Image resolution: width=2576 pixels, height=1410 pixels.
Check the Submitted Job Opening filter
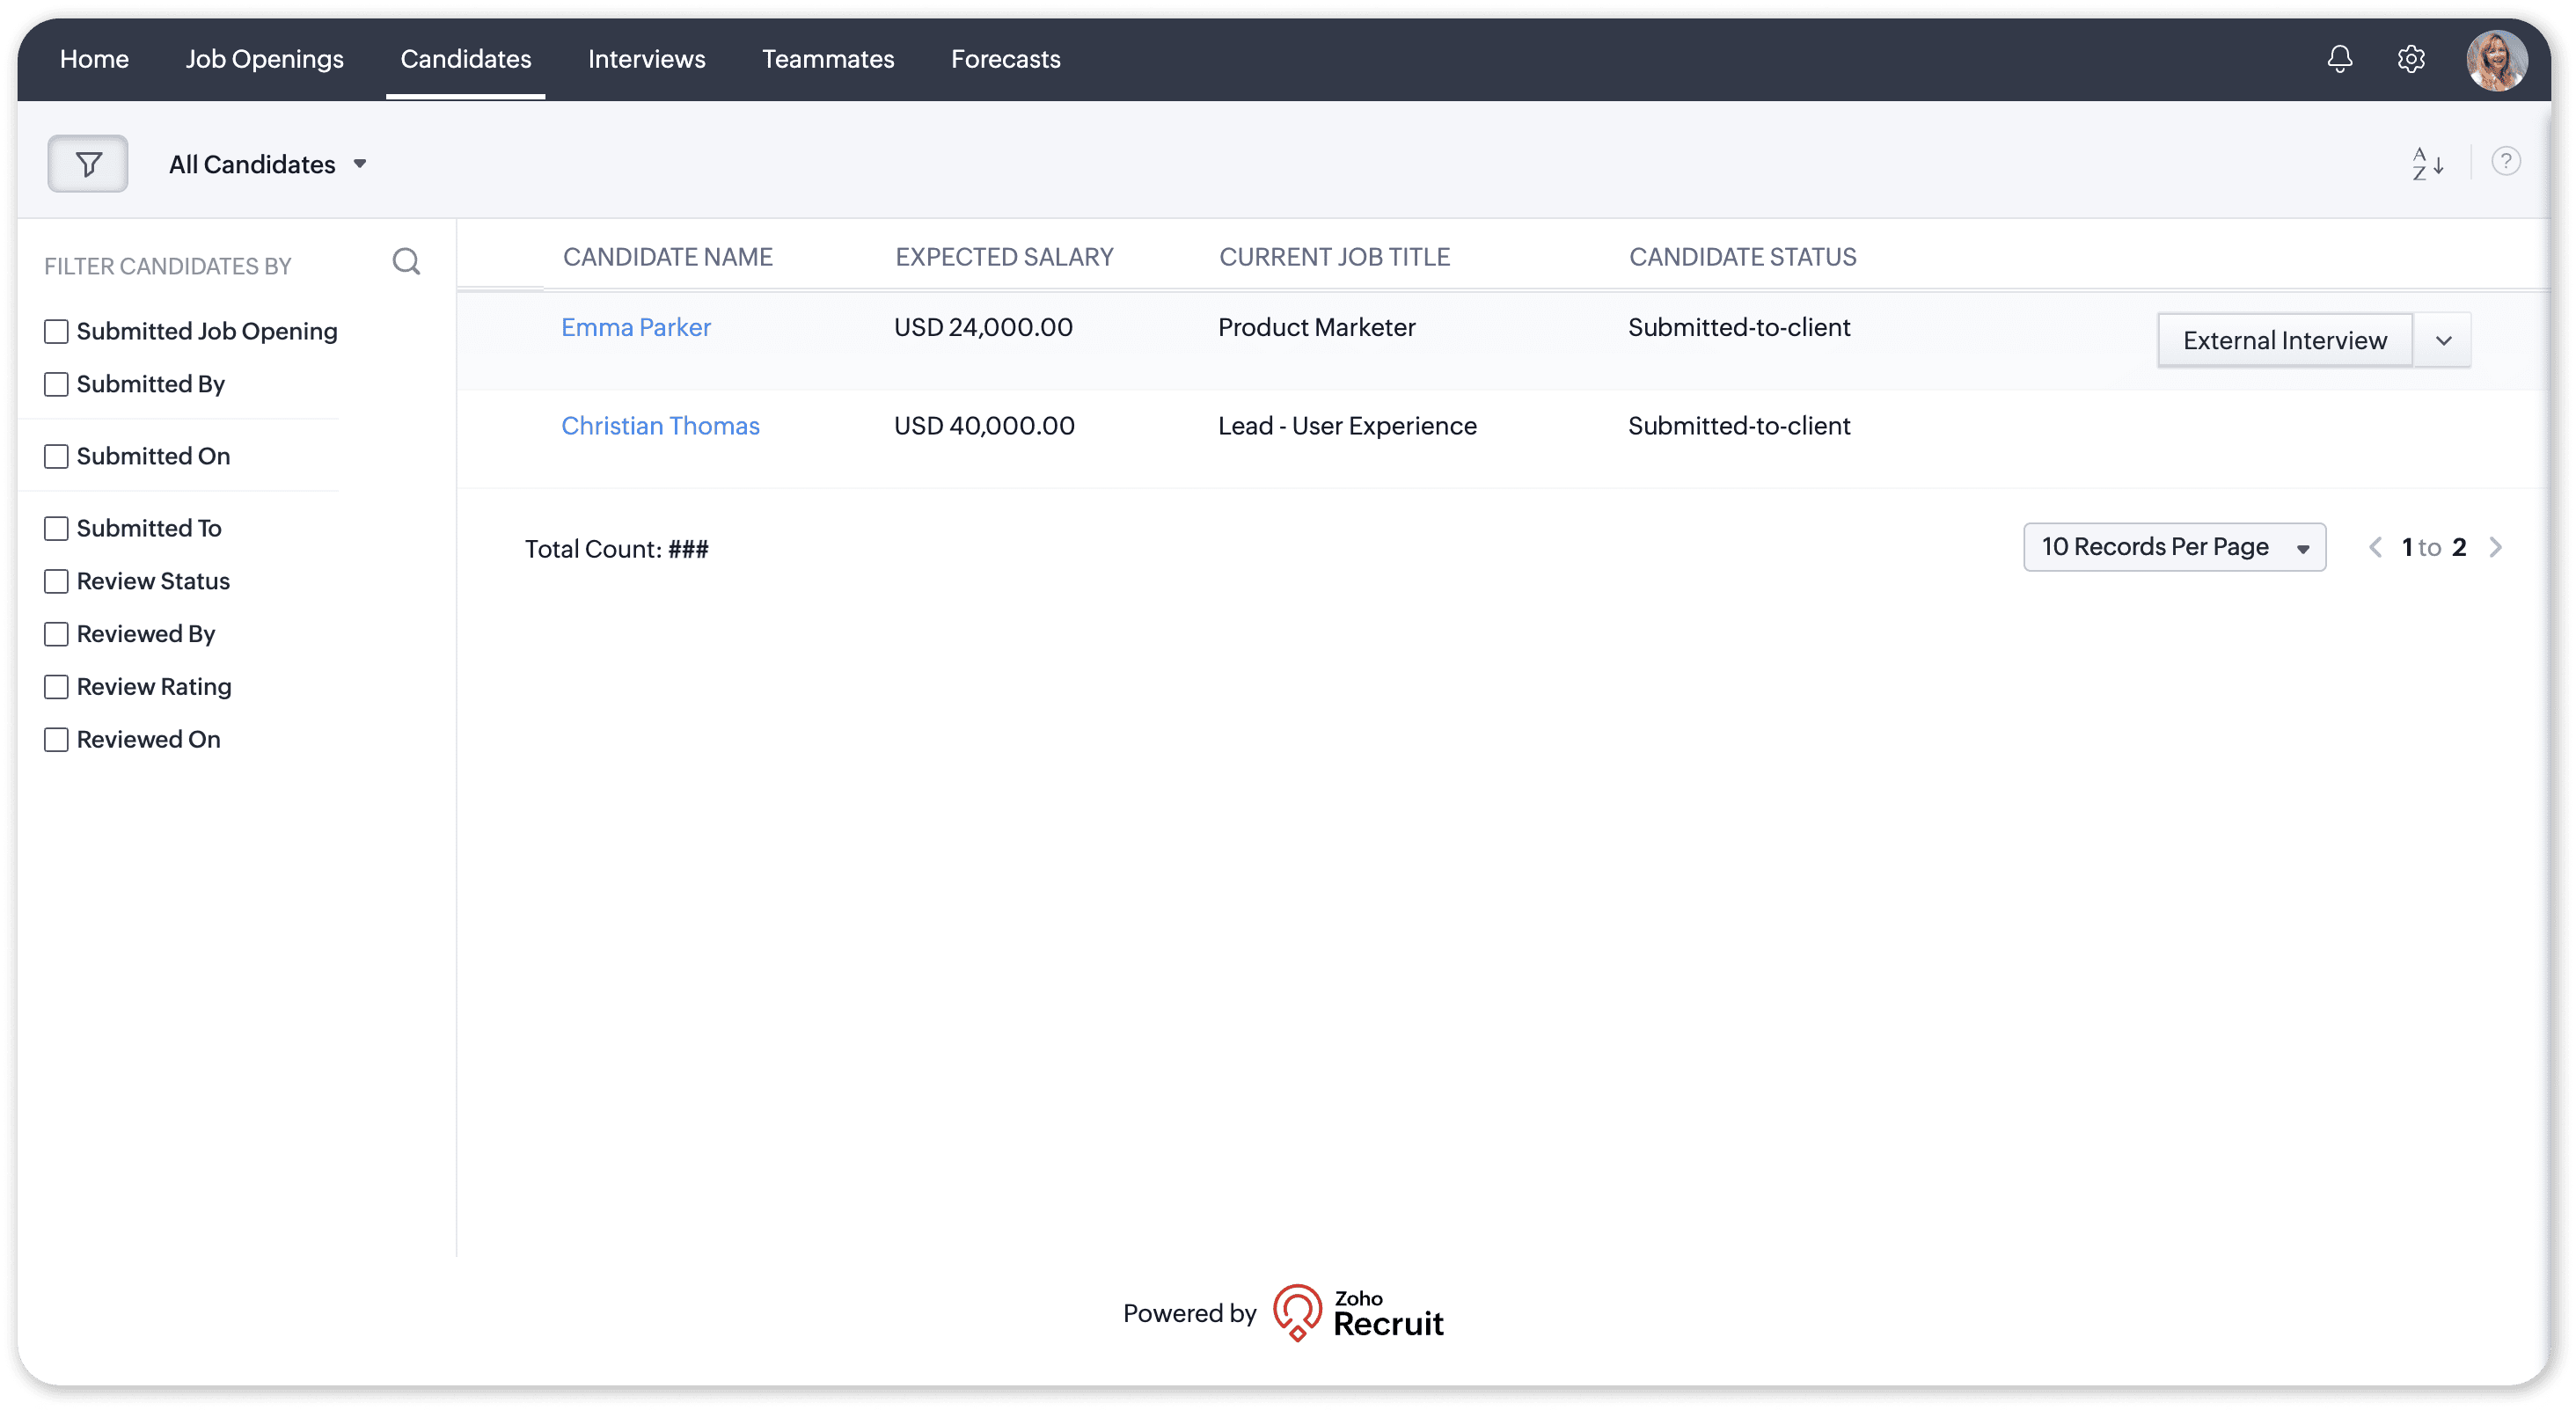tap(56, 331)
